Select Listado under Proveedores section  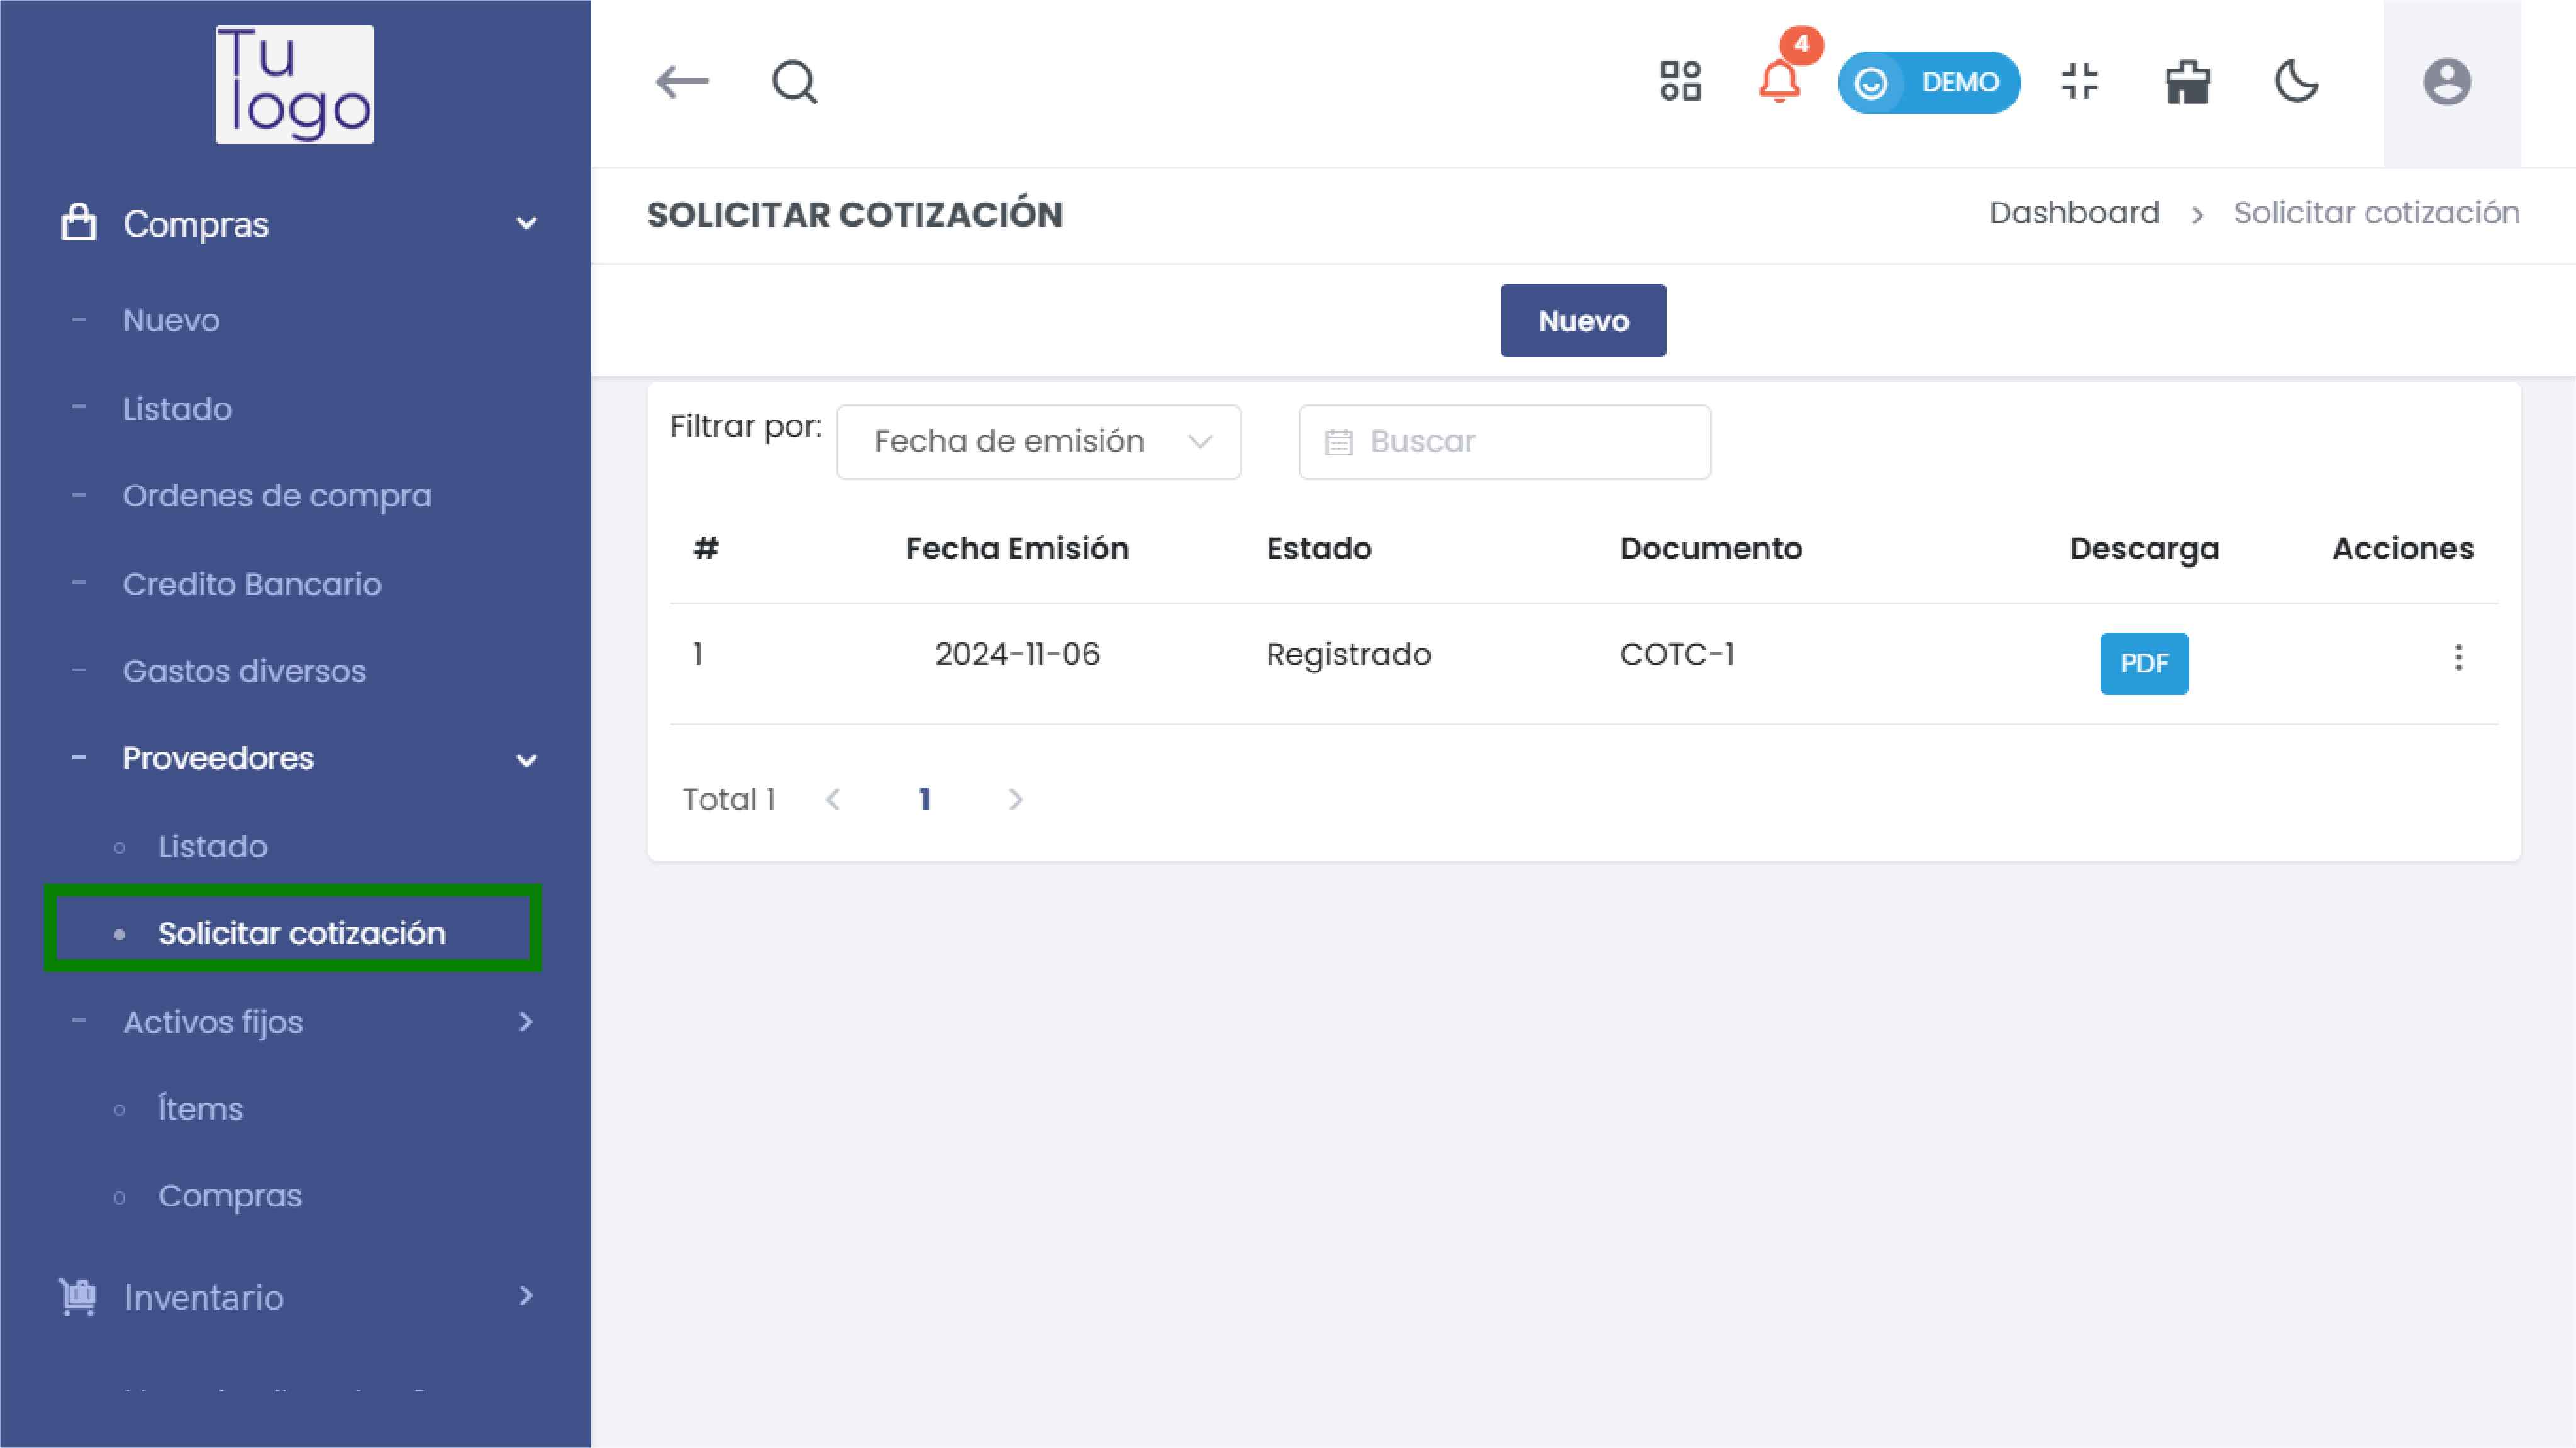(213, 844)
